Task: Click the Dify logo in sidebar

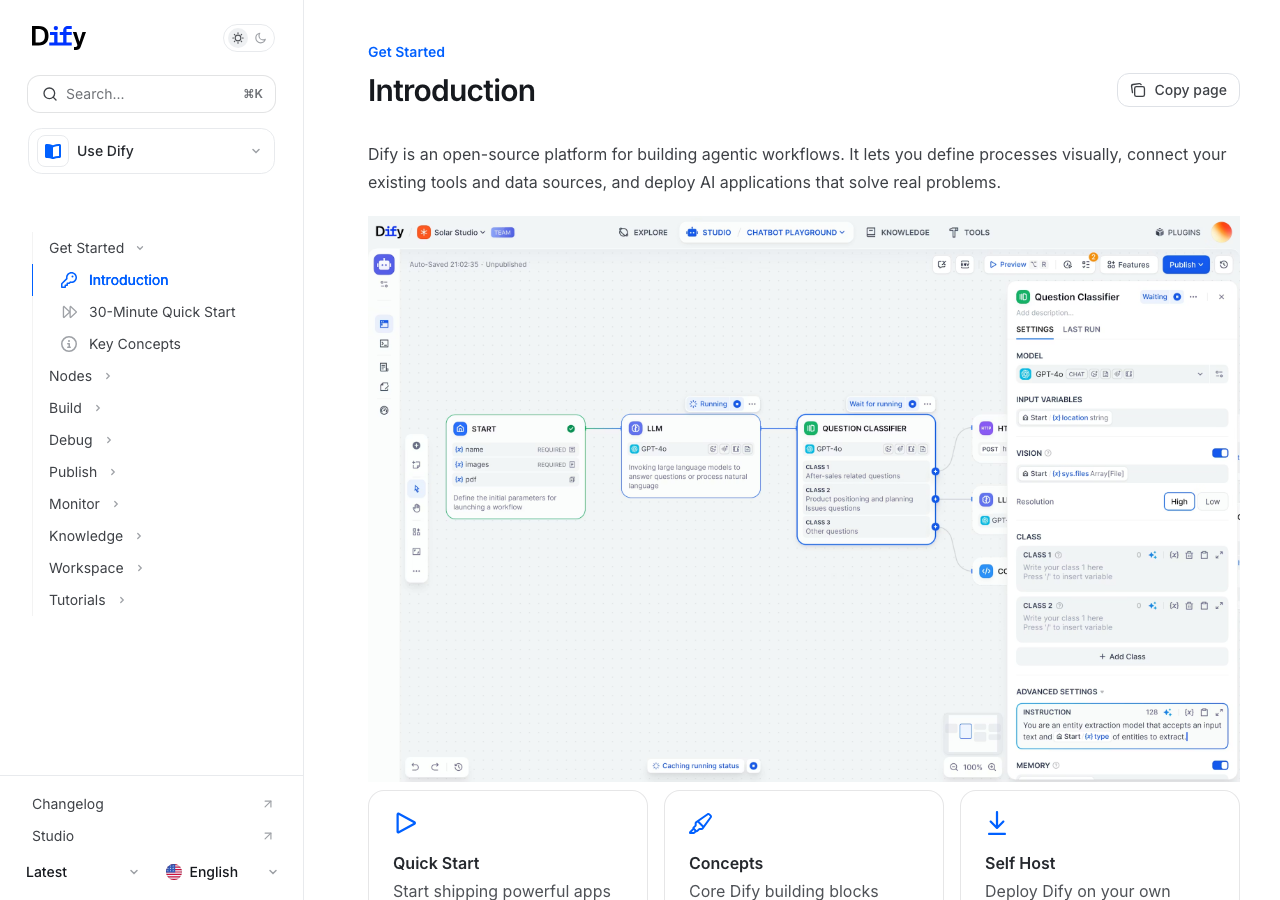Action: coord(58,37)
